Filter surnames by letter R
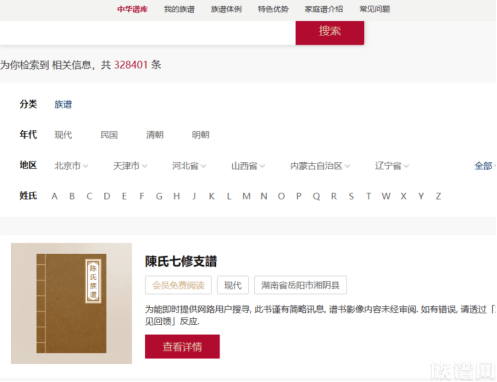This screenshot has width=497, height=382. click(x=334, y=196)
